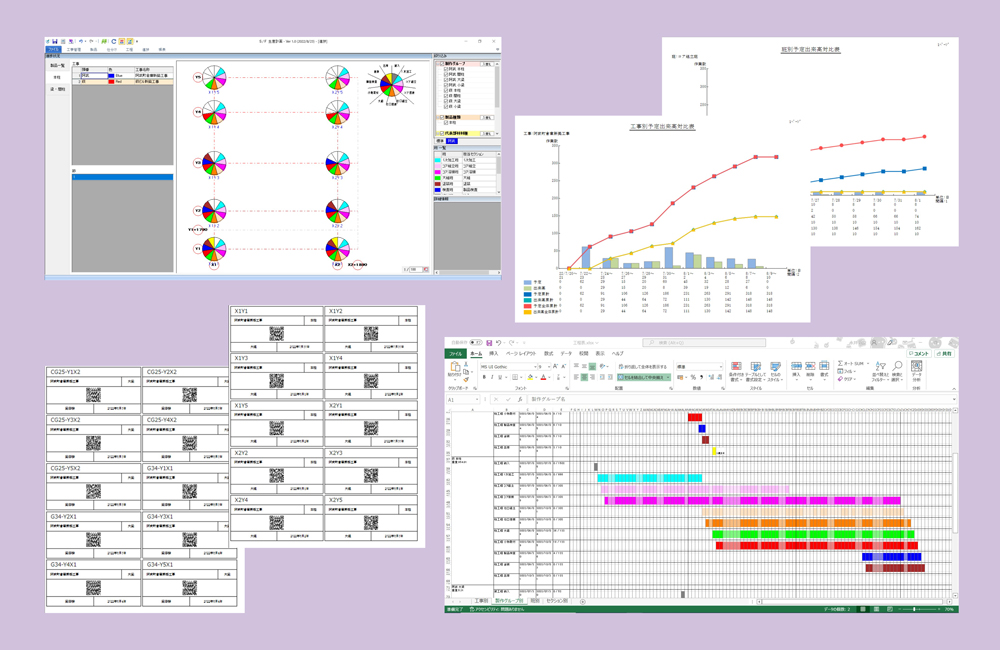
Task: Click the Blue color swatch in 工事 table
Action: (111, 76)
